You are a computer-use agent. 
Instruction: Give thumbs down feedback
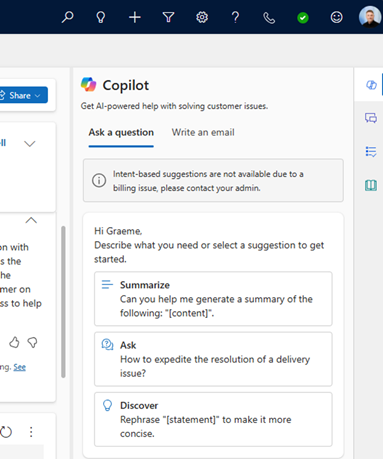pyautogui.click(x=33, y=342)
